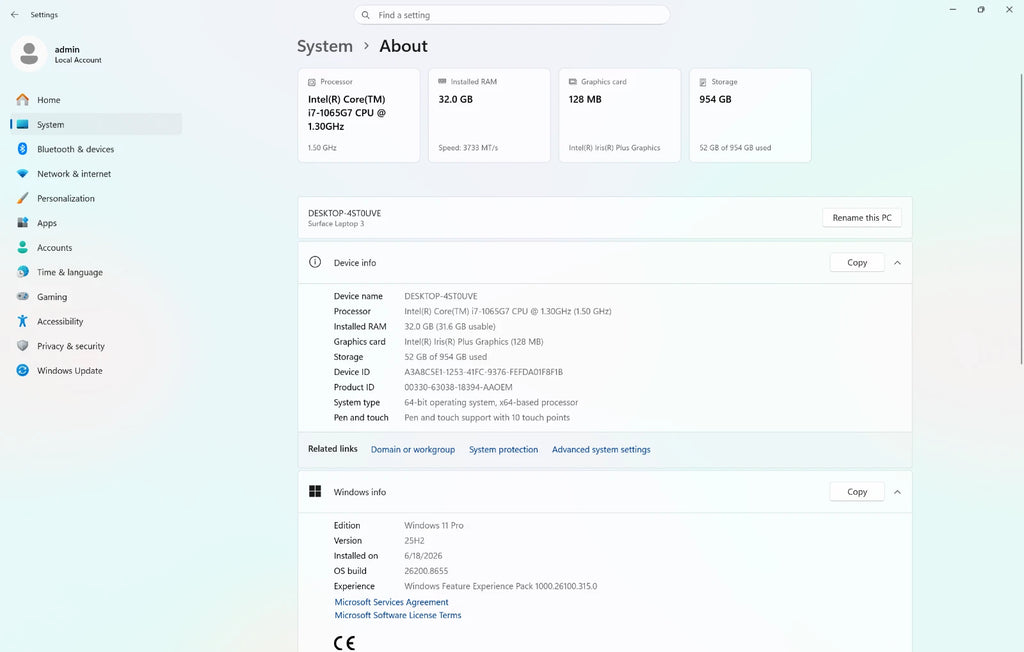Copy the Windows info details
The height and width of the screenshot is (652, 1024).
tap(857, 492)
